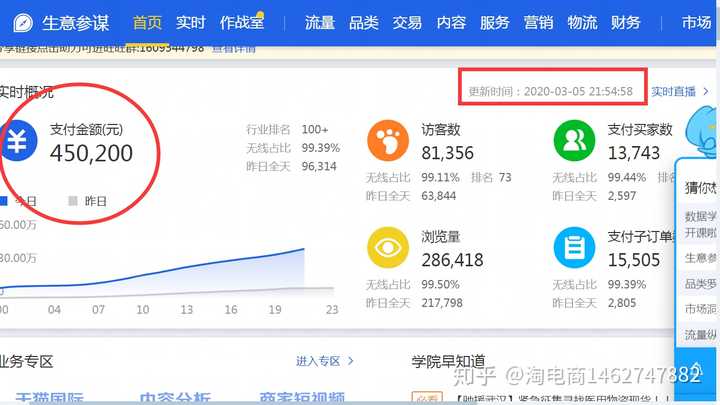Click the 13 hour axis label

[186, 309]
